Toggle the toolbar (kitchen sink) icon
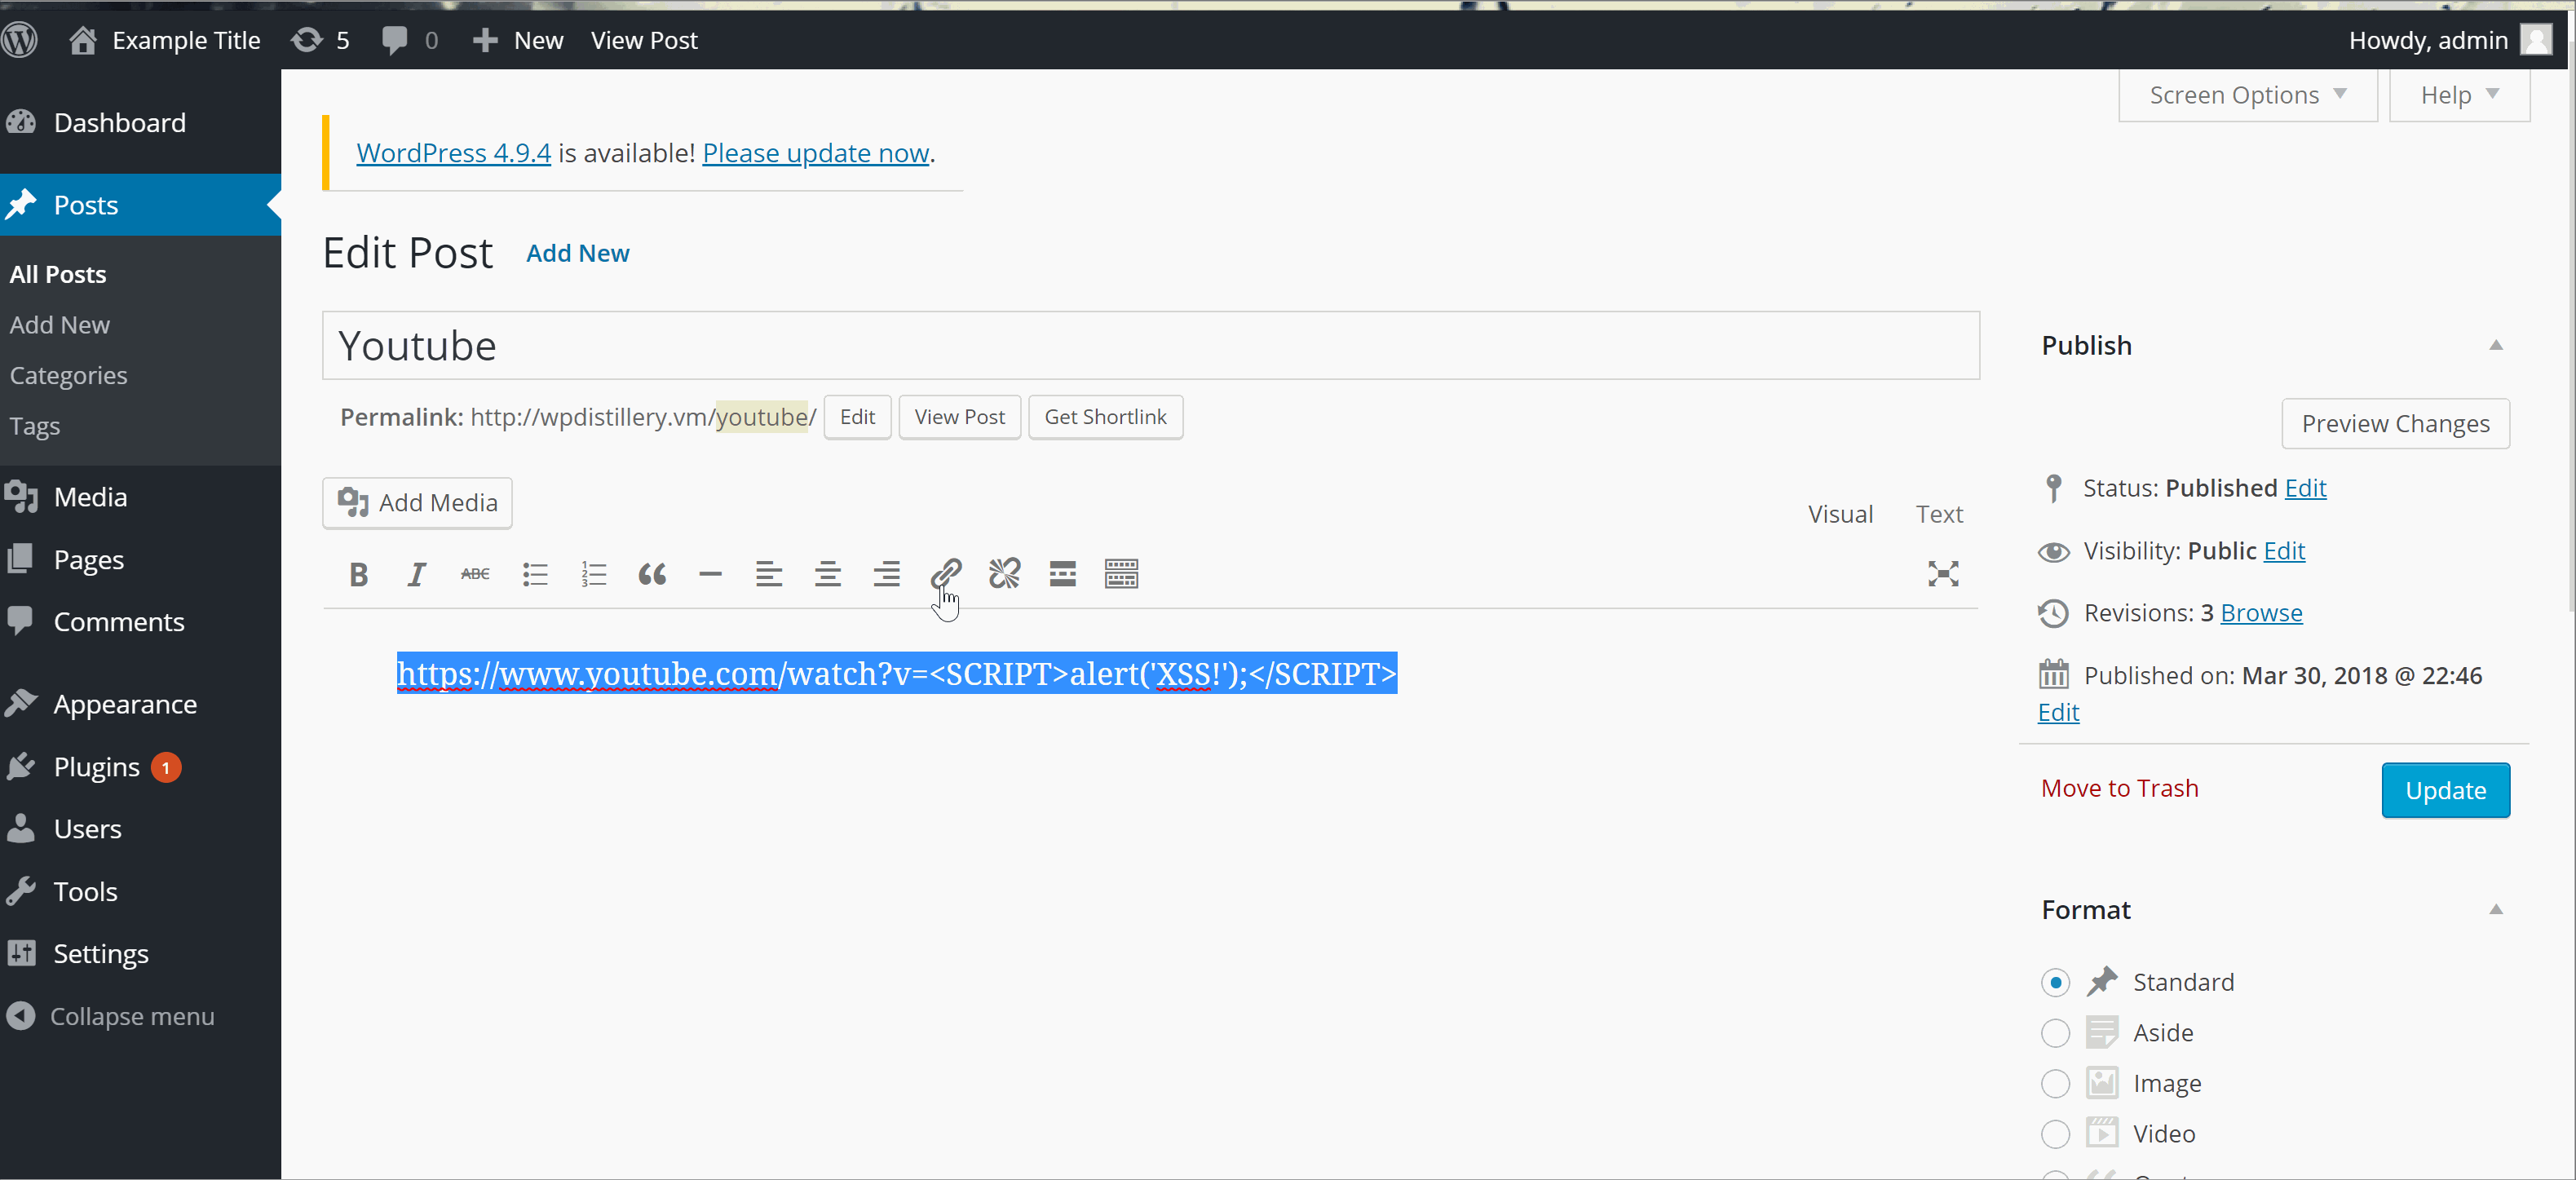Image resolution: width=2576 pixels, height=1180 pixels. point(1122,574)
